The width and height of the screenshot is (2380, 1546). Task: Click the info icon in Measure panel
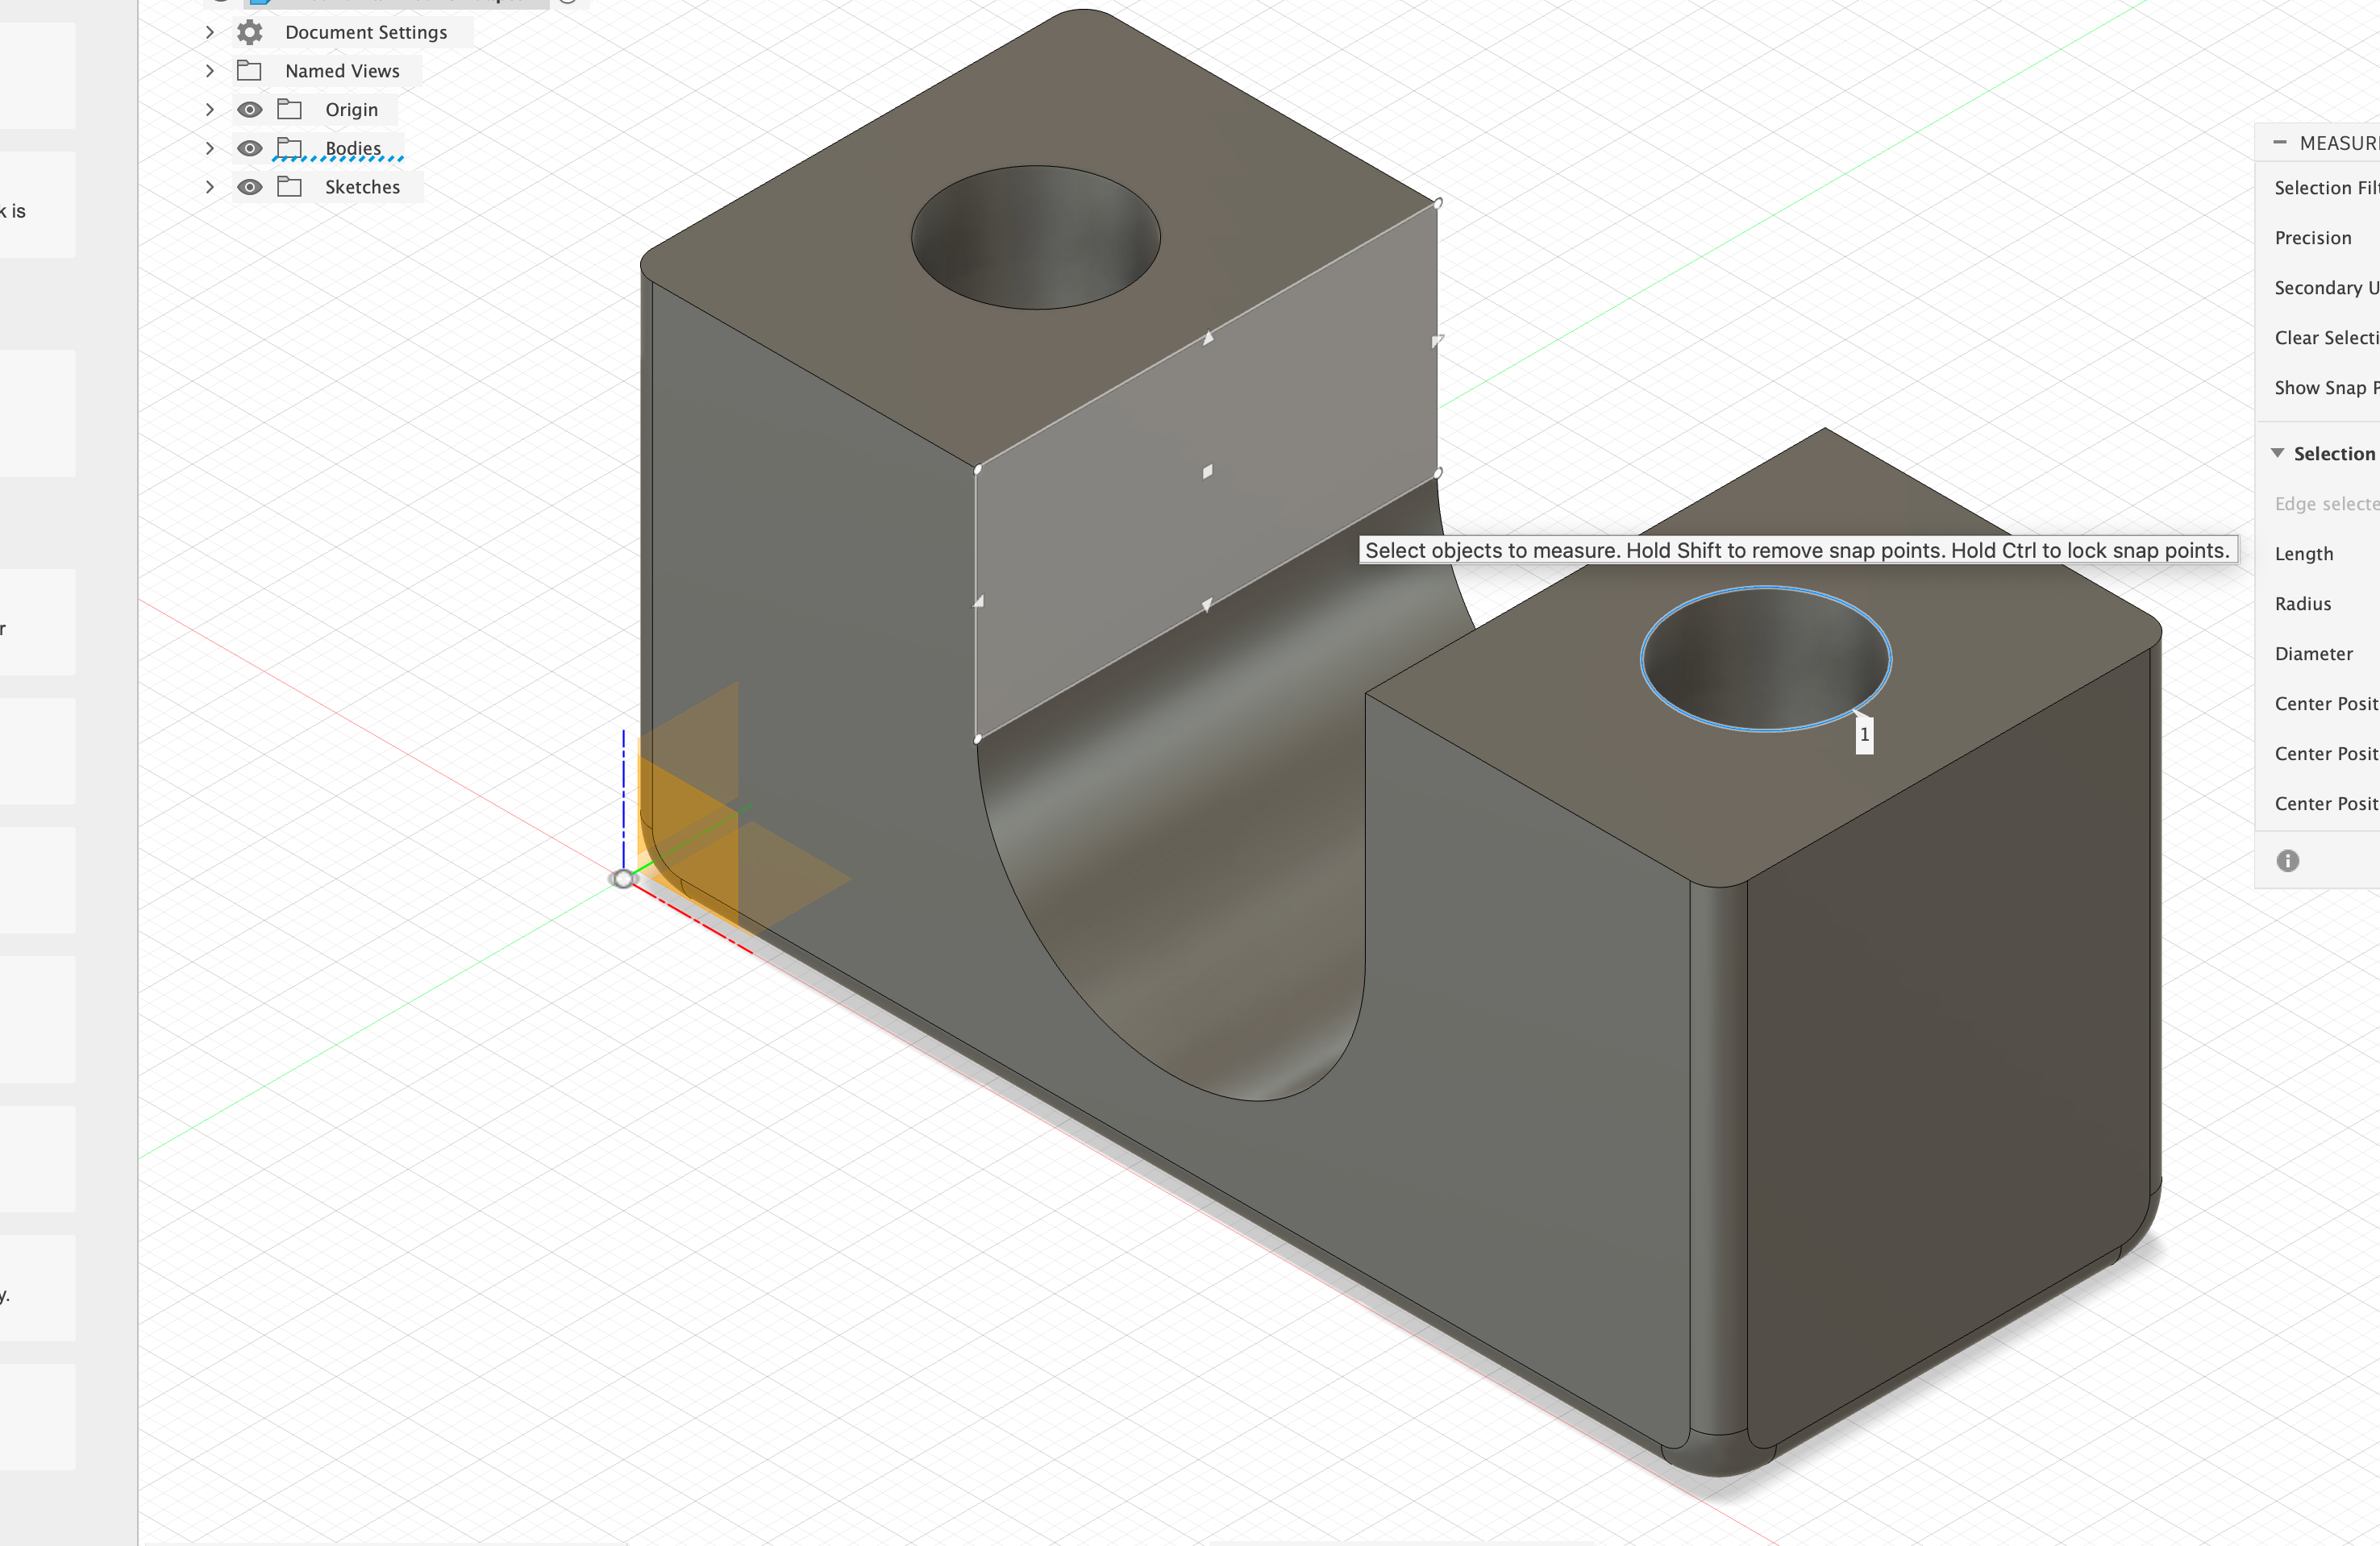2287,861
